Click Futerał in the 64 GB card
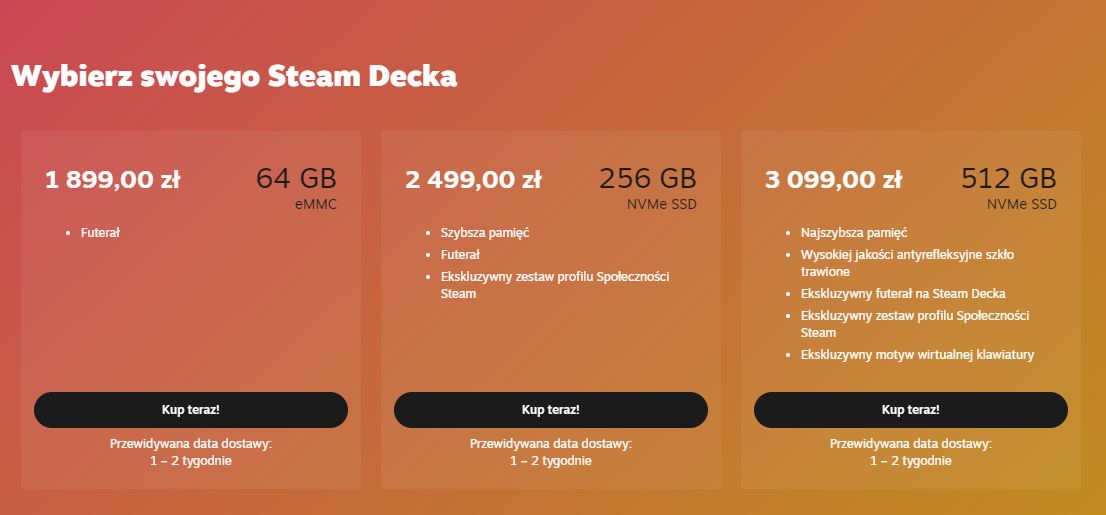 [x=100, y=233]
